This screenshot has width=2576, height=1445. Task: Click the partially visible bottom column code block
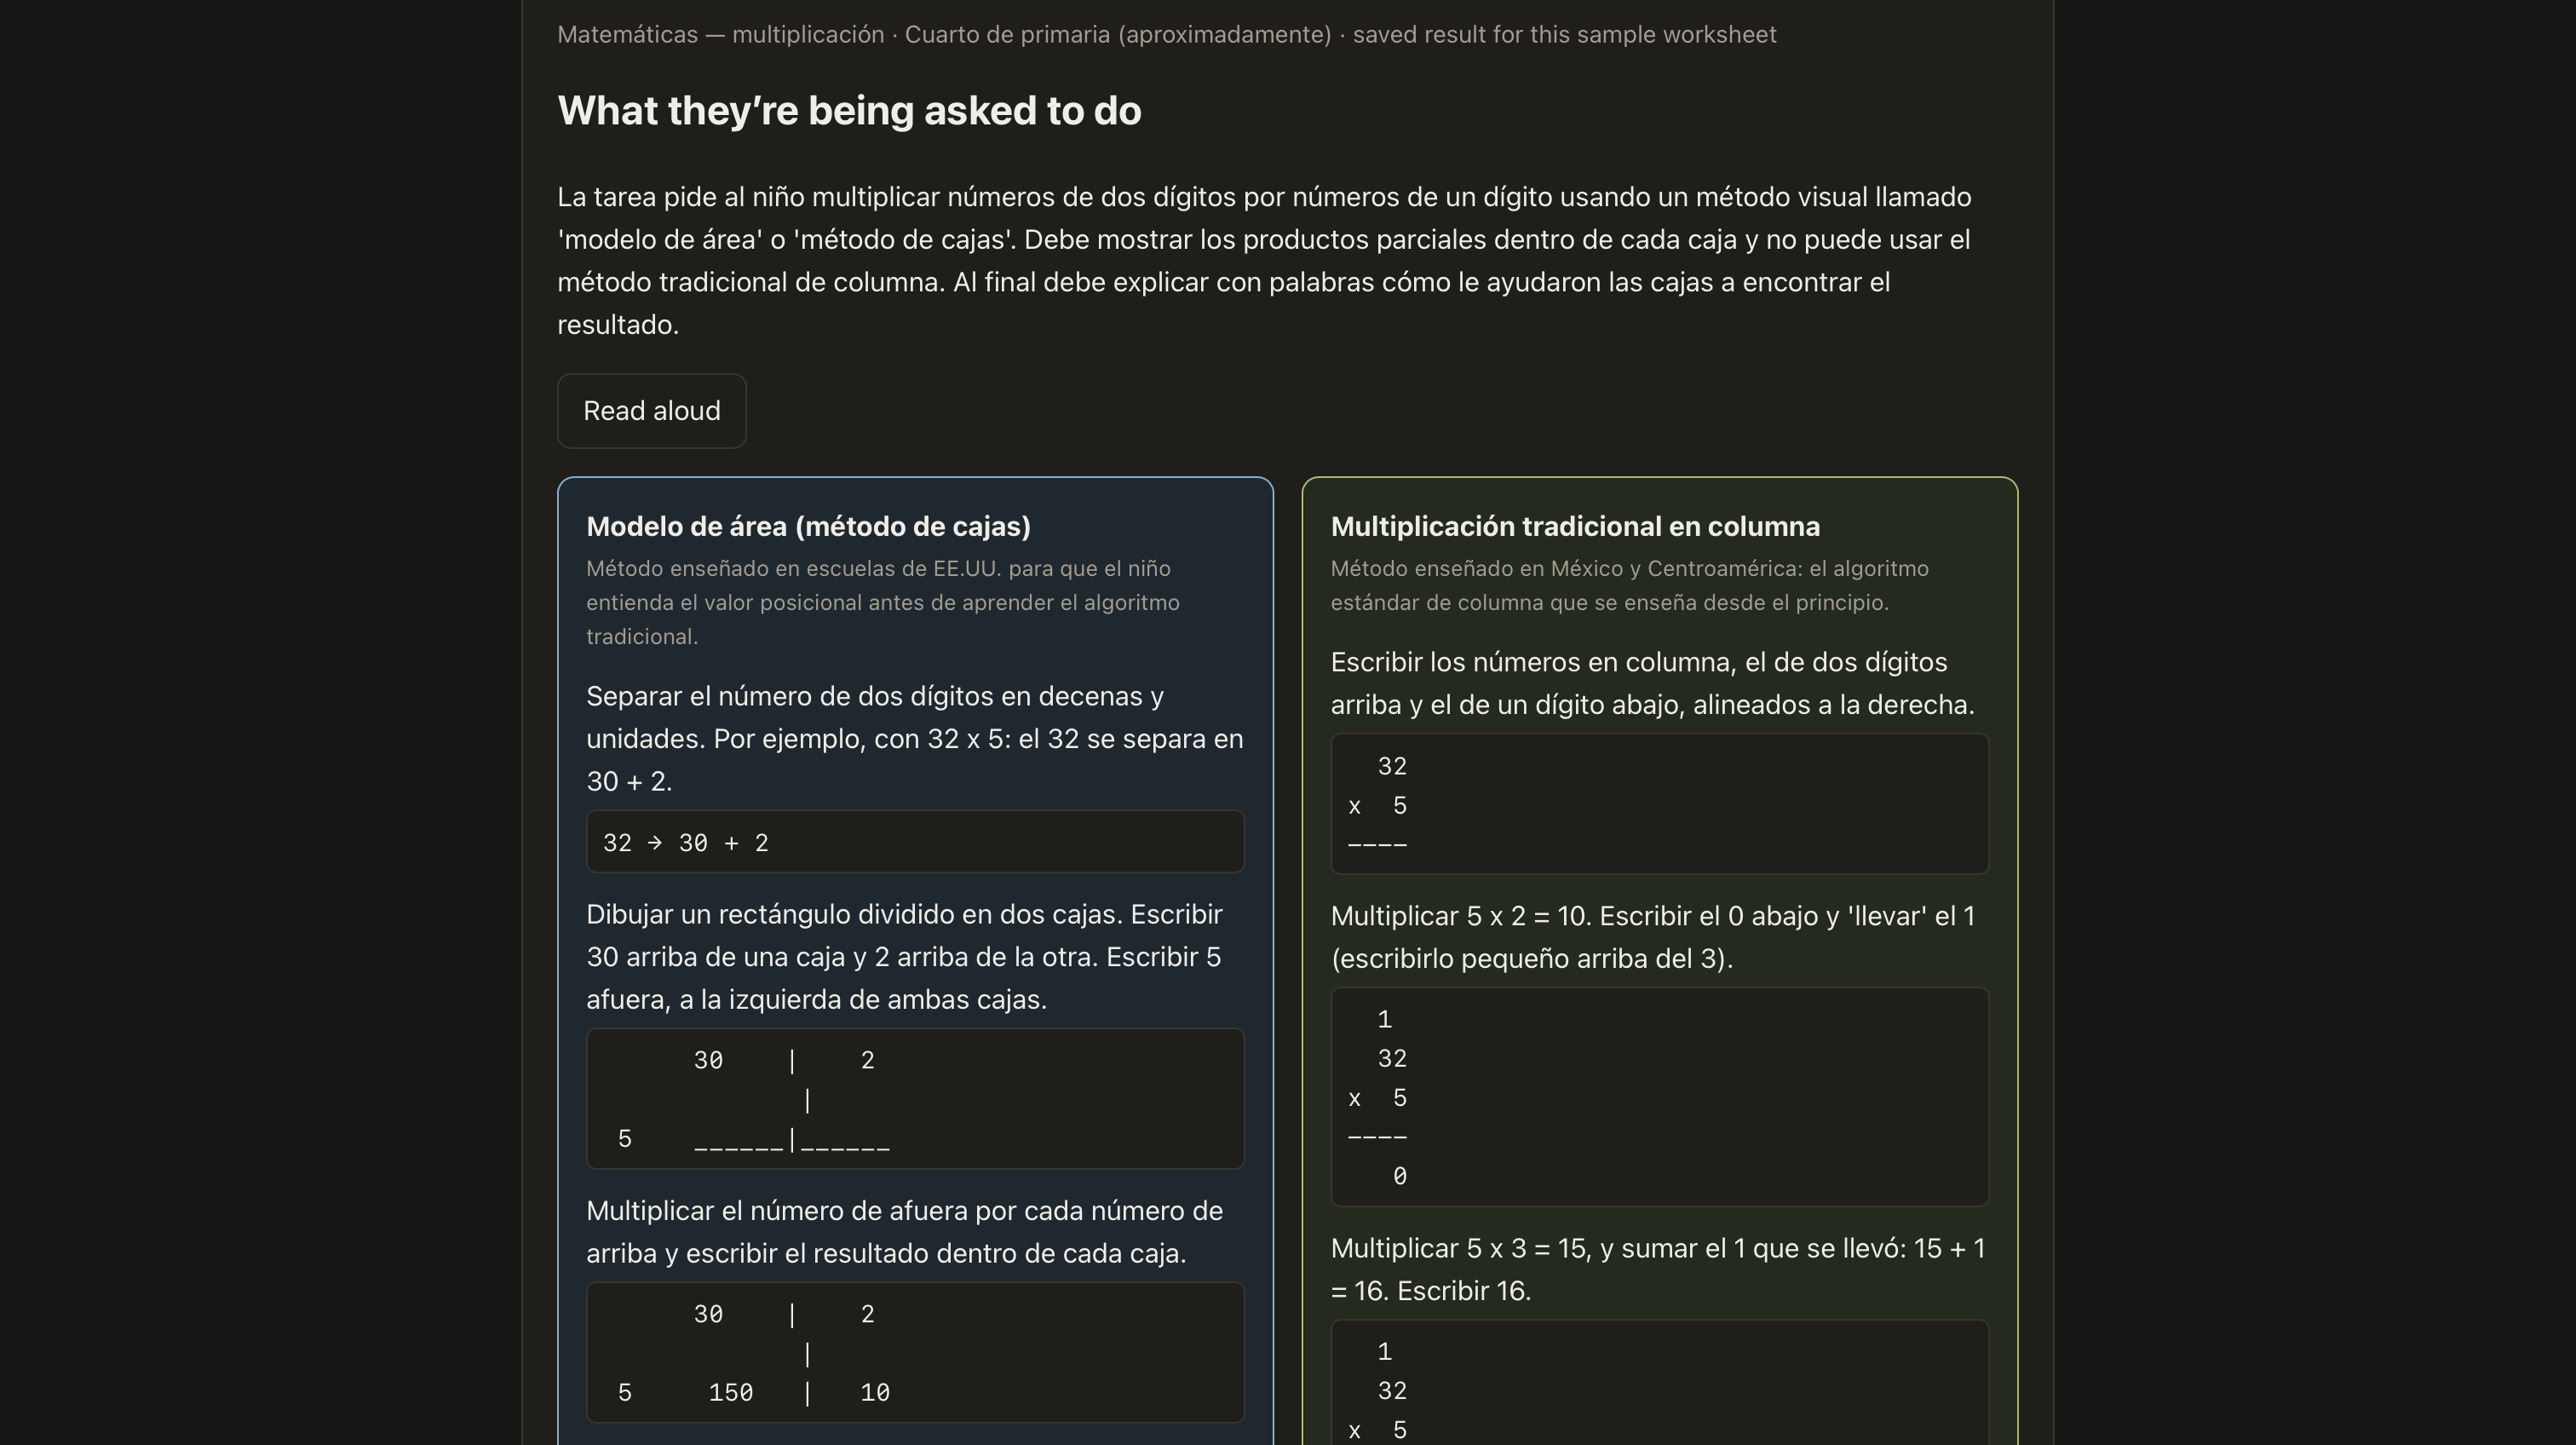tap(1659, 1383)
